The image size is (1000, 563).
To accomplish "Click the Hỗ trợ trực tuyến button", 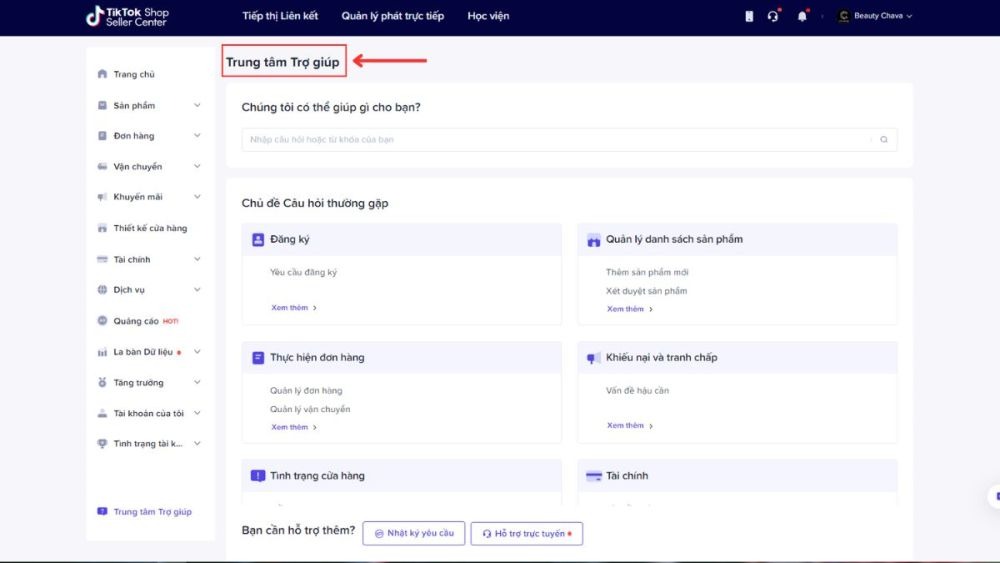I will [x=527, y=533].
